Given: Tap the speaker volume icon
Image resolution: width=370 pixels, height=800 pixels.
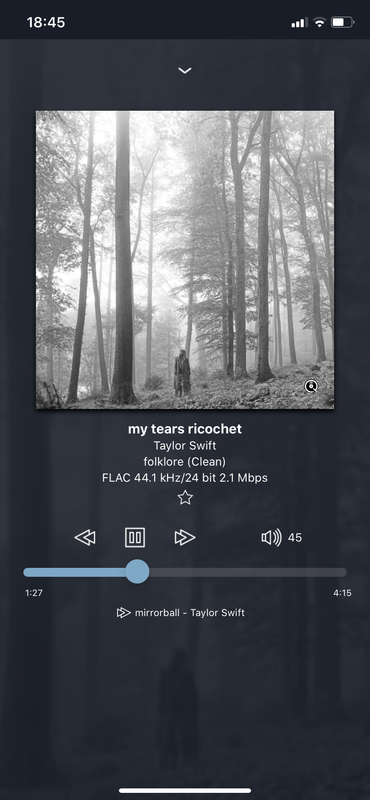Looking at the screenshot, I should pos(272,537).
